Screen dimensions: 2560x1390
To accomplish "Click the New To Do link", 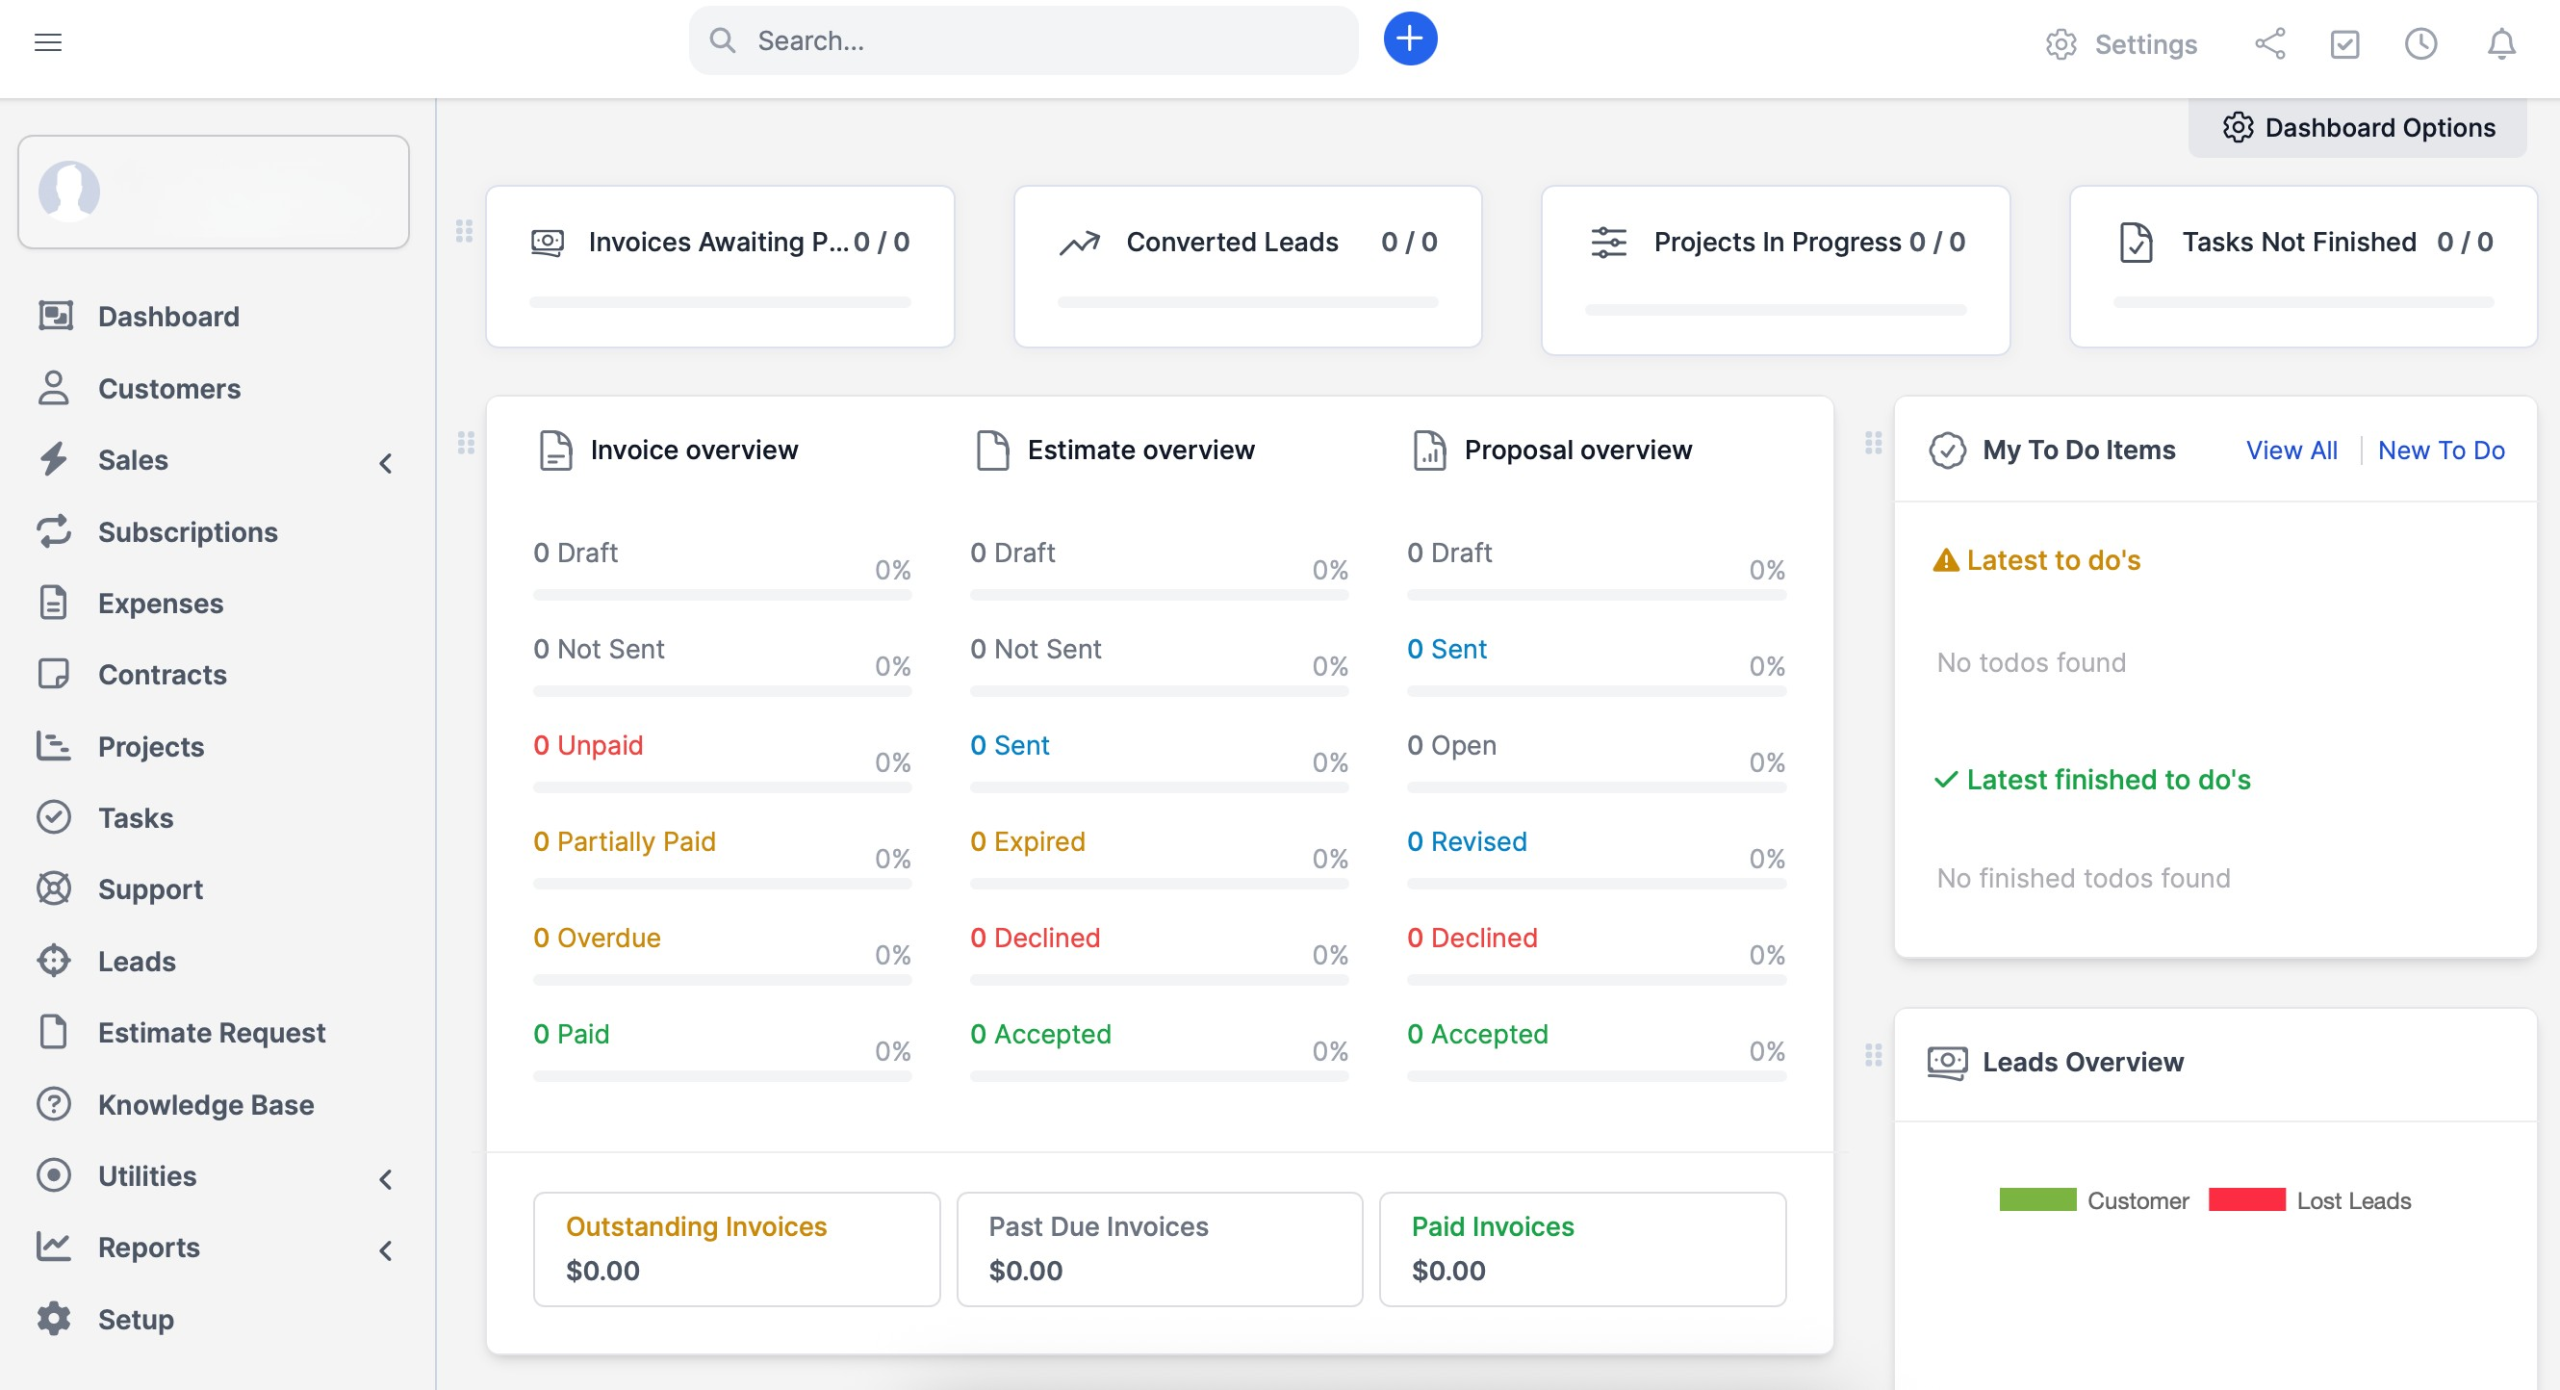I will (2440, 450).
